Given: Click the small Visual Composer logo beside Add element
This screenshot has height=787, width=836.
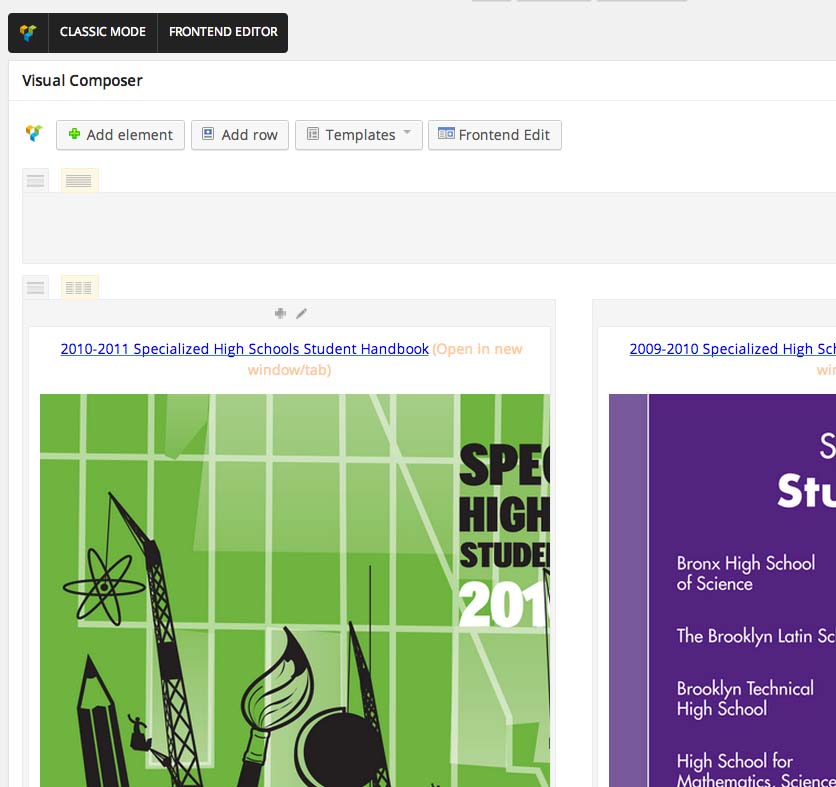Looking at the screenshot, I should point(34,133).
